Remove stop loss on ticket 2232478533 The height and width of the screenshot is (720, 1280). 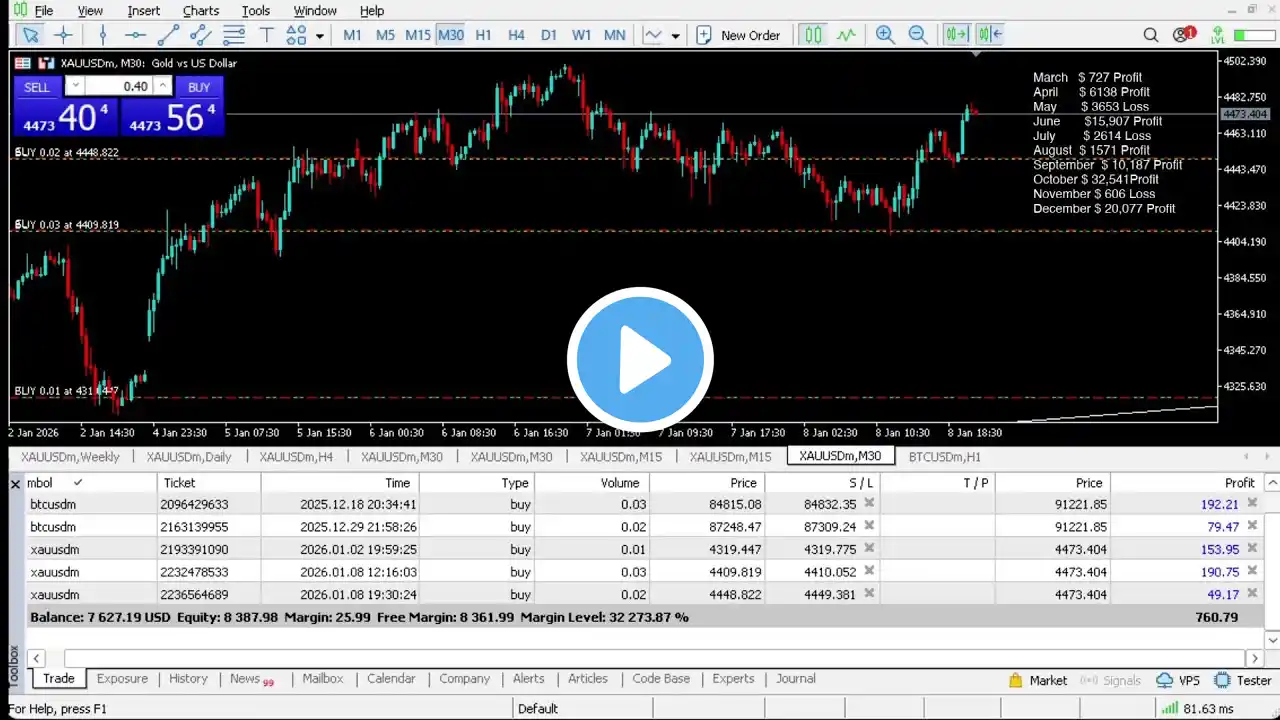[869, 572]
